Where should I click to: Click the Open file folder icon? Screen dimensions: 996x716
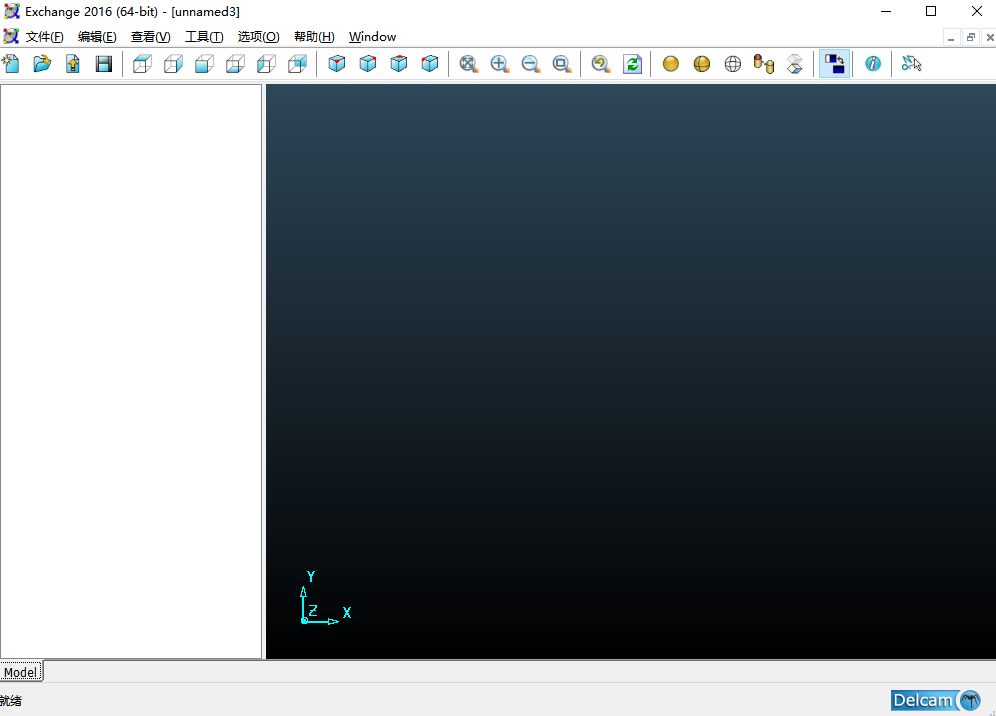(42, 64)
